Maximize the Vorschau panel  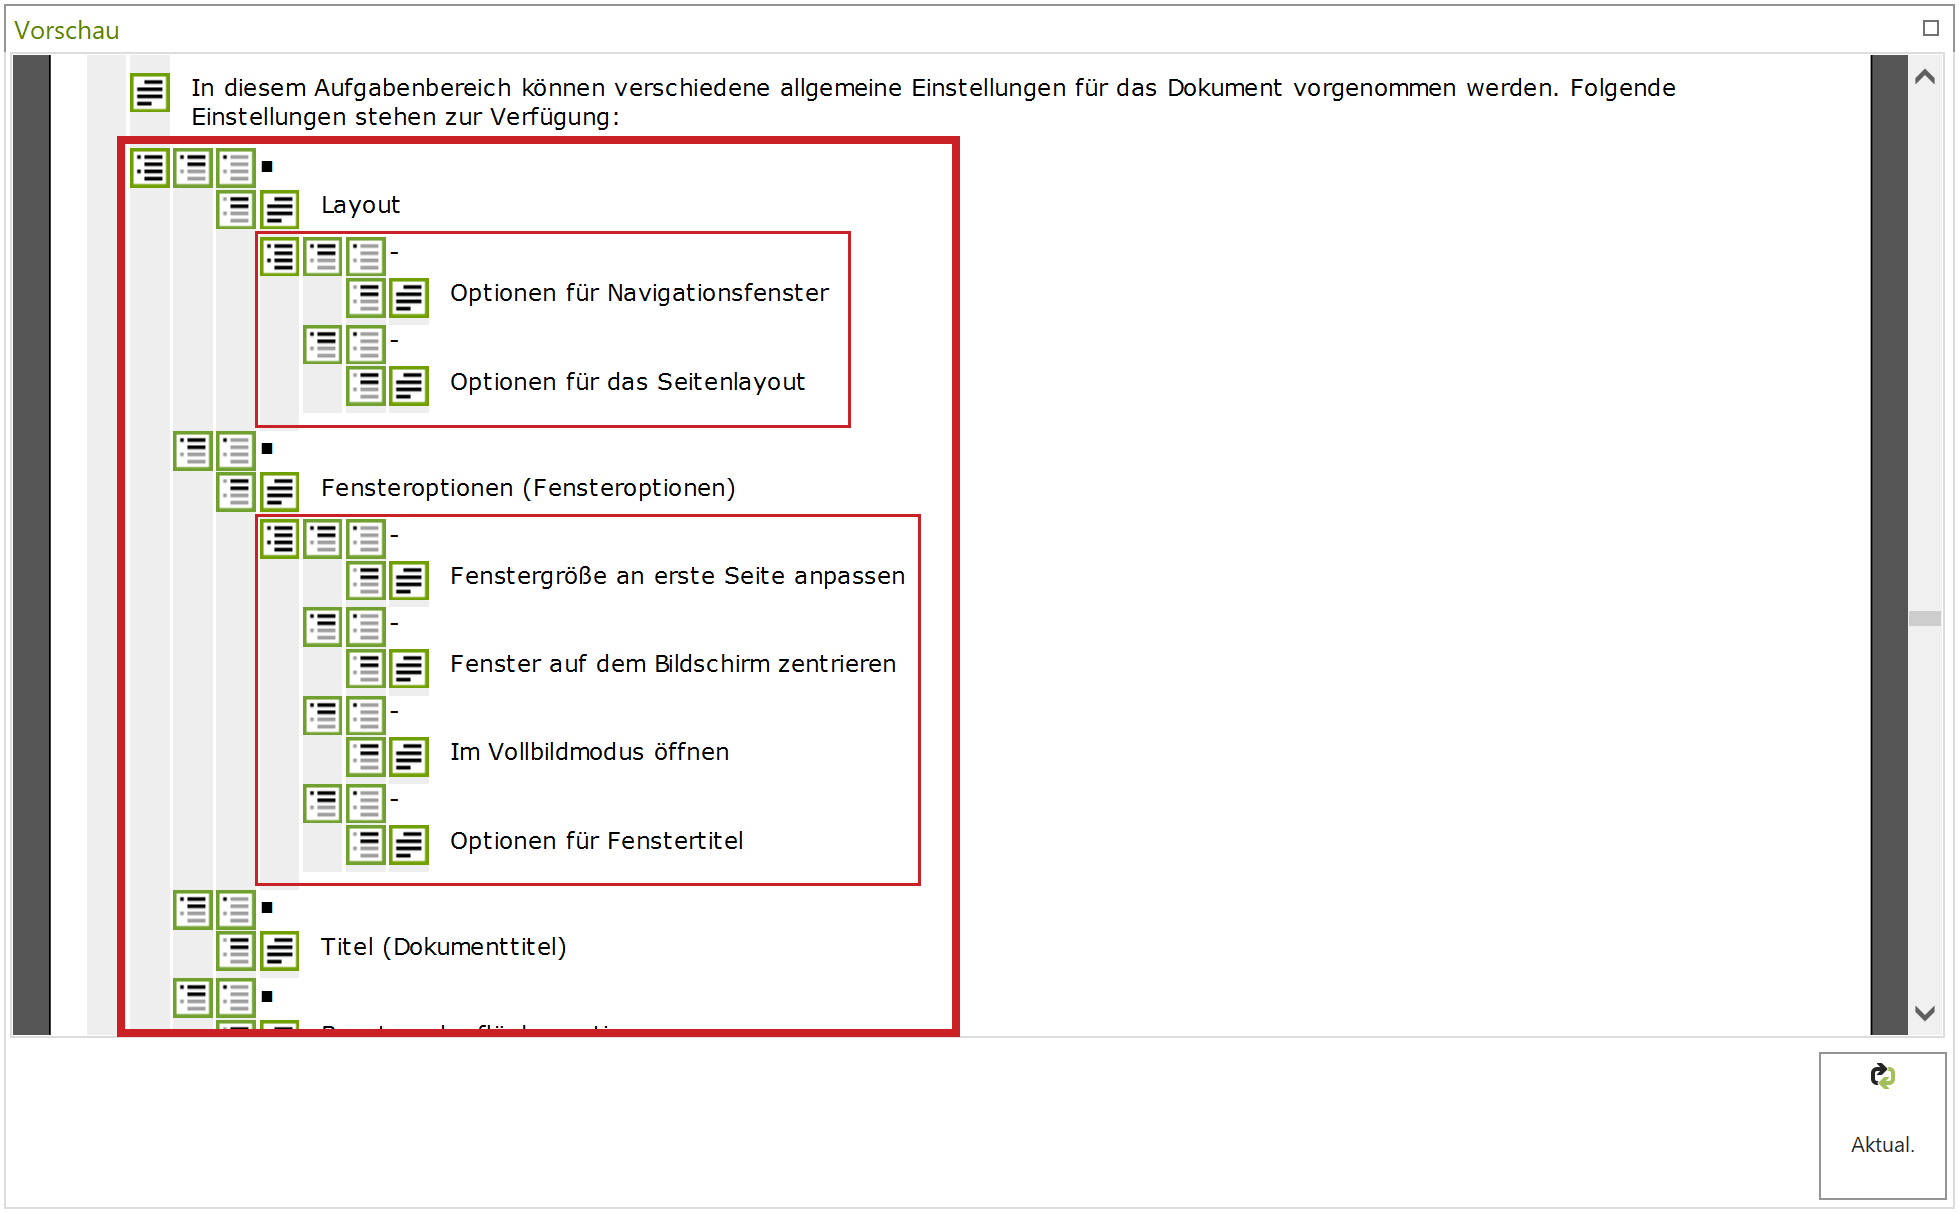(1930, 28)
